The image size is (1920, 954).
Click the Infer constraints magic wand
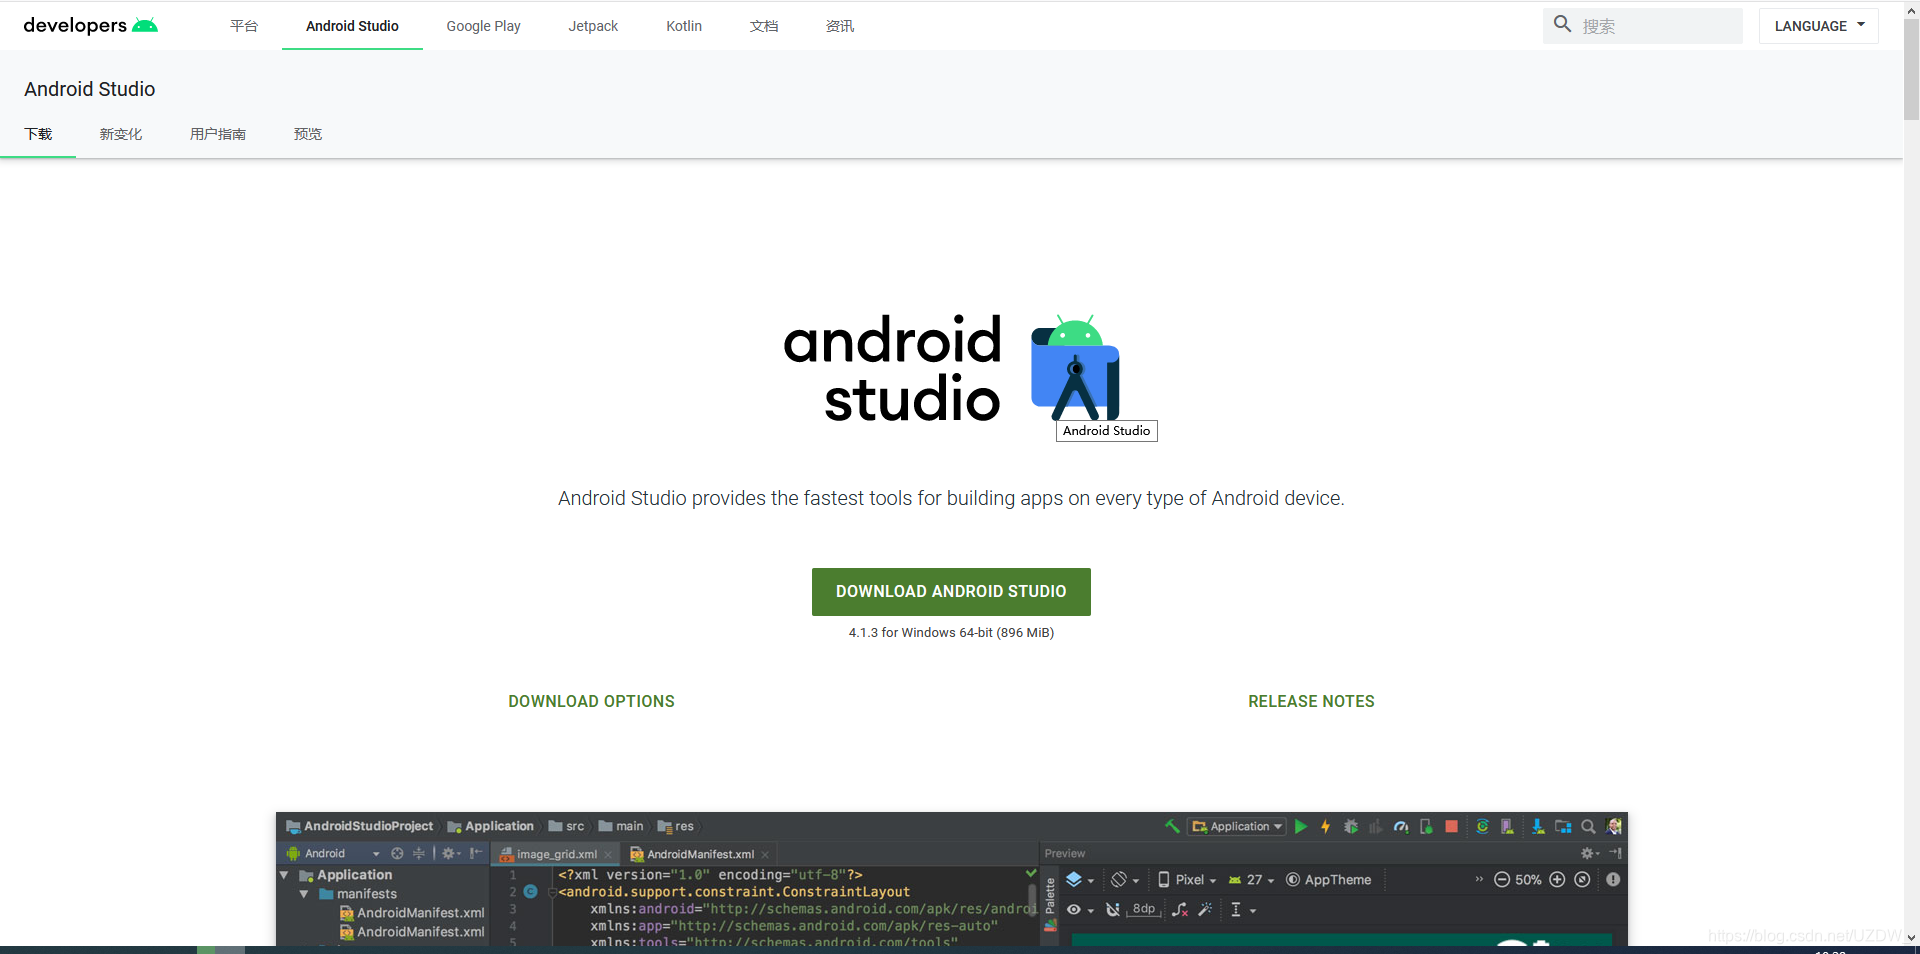[x=1205, y=909]
